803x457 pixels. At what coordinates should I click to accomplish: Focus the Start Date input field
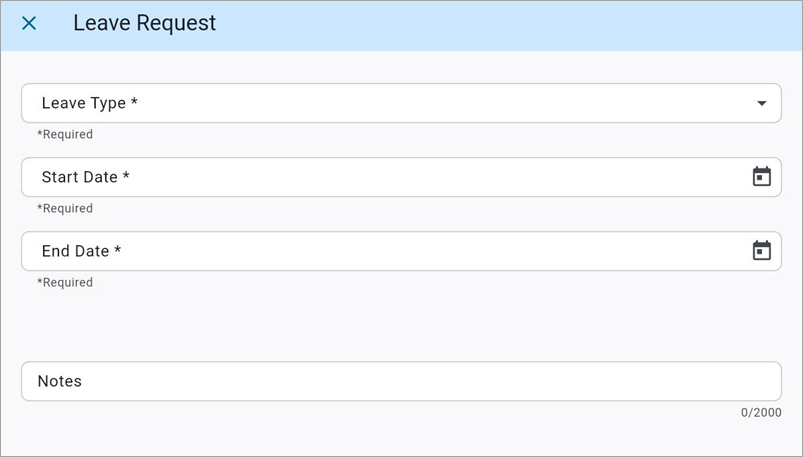pyautogui.click(x=400, y=177)
